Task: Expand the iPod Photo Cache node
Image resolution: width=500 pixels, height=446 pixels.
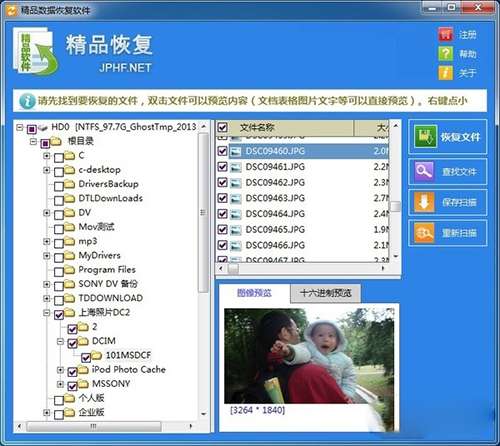Action: pyautogui.click(x=60, y=370)
